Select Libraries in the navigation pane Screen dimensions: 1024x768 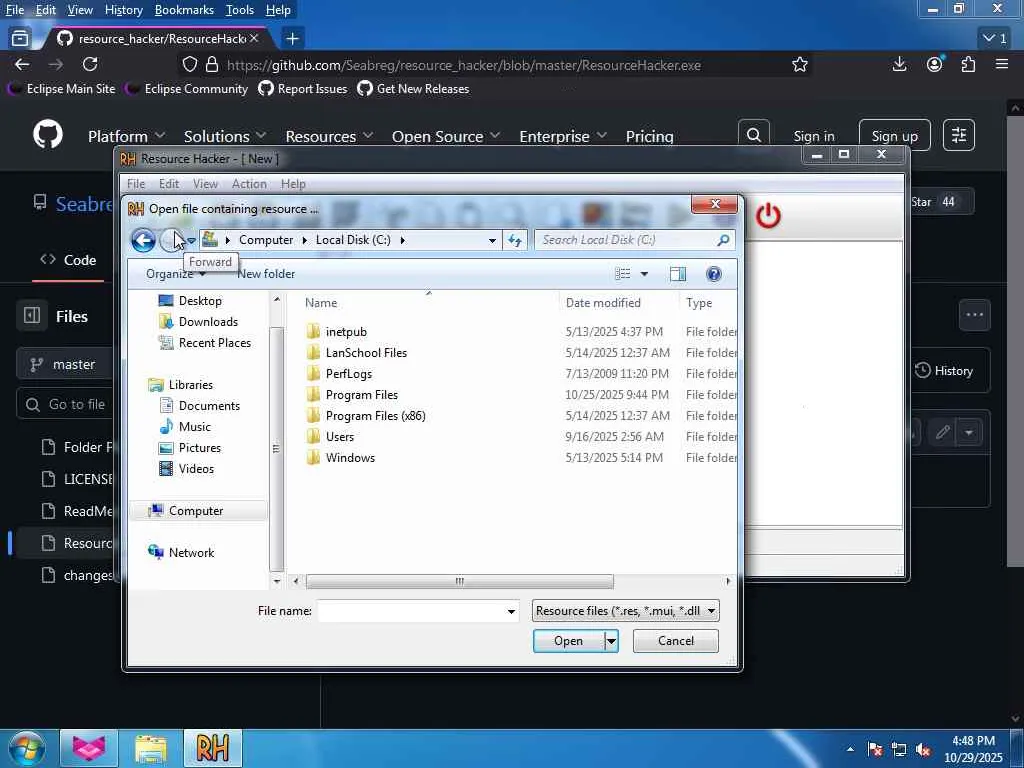(x=190, y=385)
